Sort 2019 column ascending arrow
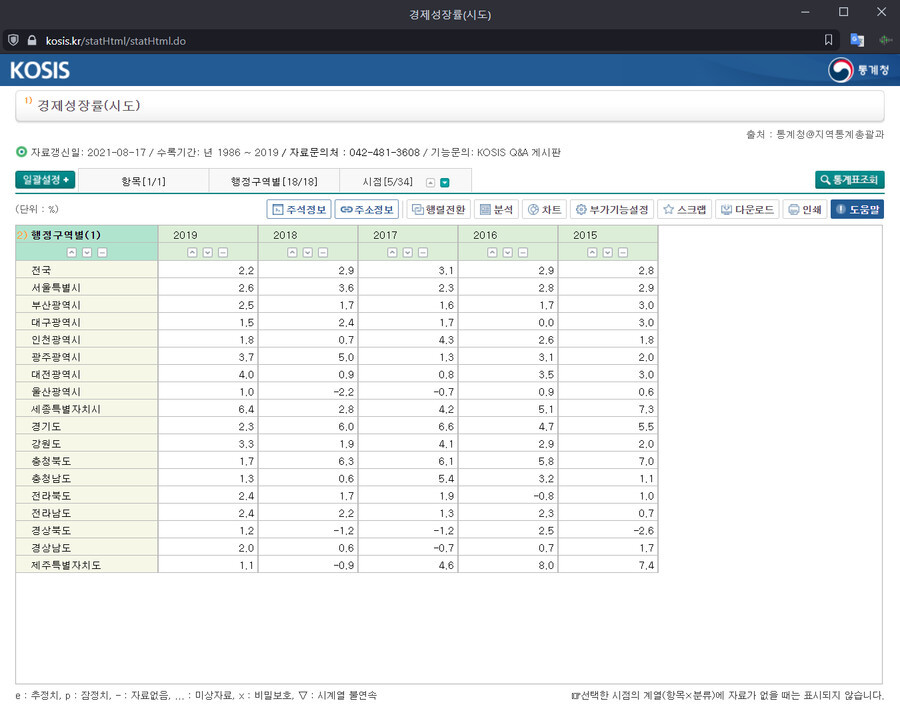Image resolution: width=900 pixels, height=709 pixels. click(x=192, y=253)
